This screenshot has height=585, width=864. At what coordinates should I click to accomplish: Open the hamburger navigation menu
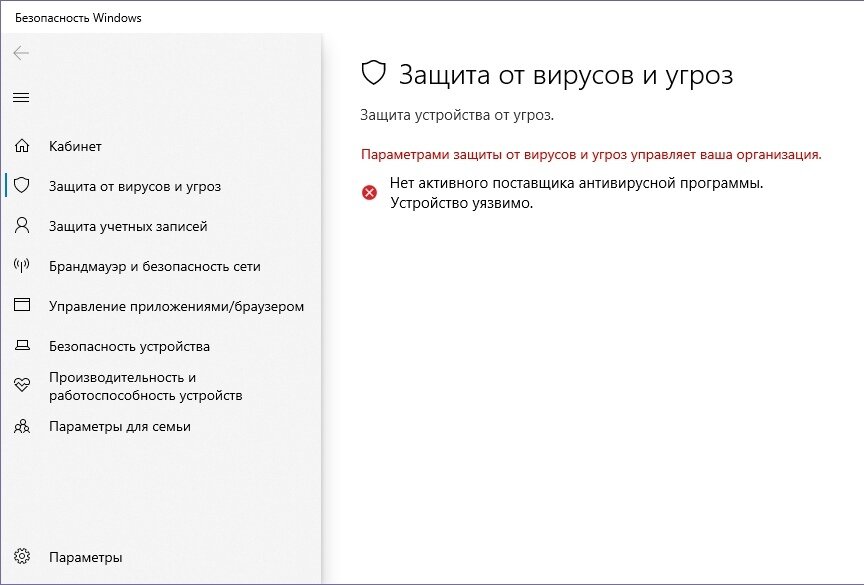tap(21, 97)
